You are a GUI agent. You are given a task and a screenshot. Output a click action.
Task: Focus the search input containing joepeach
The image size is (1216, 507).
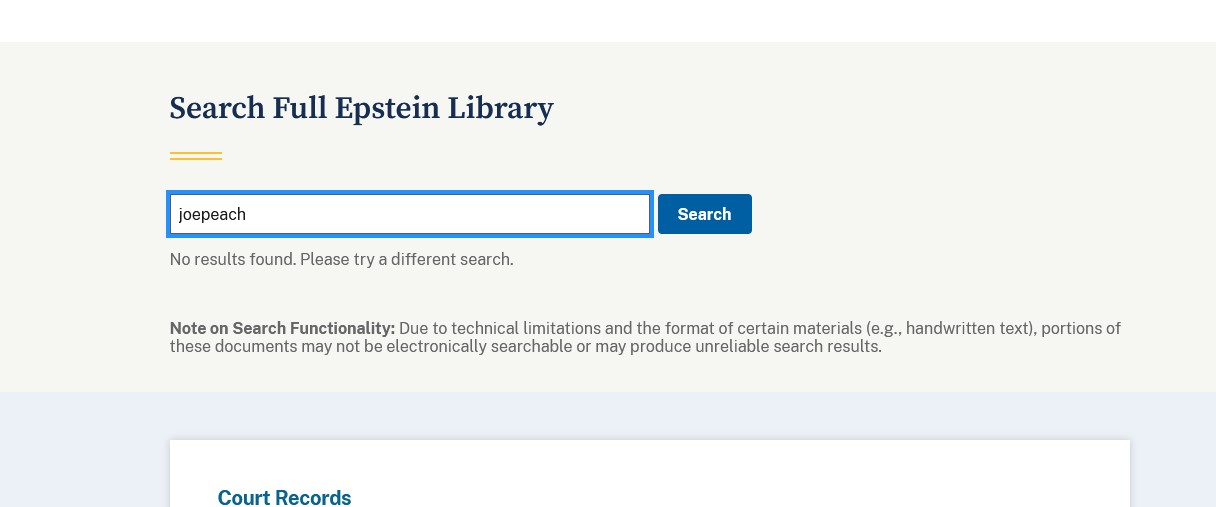click(410, 214)
